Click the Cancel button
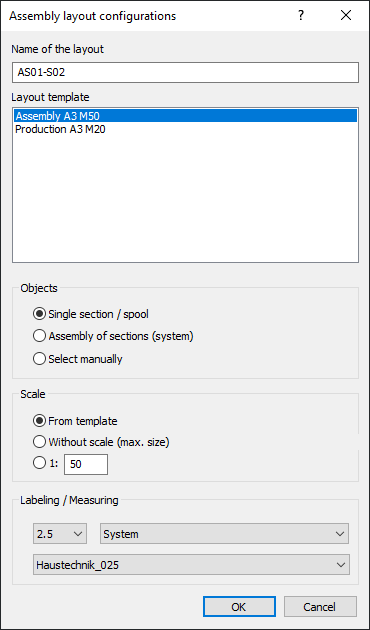Viewport: 370px width, 630px height. coord(320,607)
